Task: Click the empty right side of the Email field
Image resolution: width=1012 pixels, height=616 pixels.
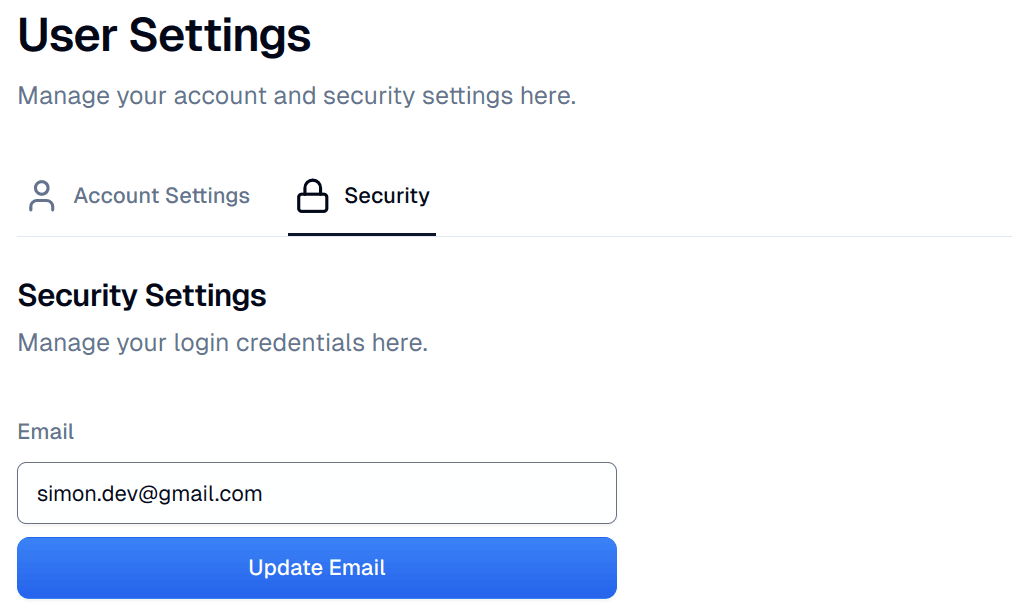Action: point(500,493)
